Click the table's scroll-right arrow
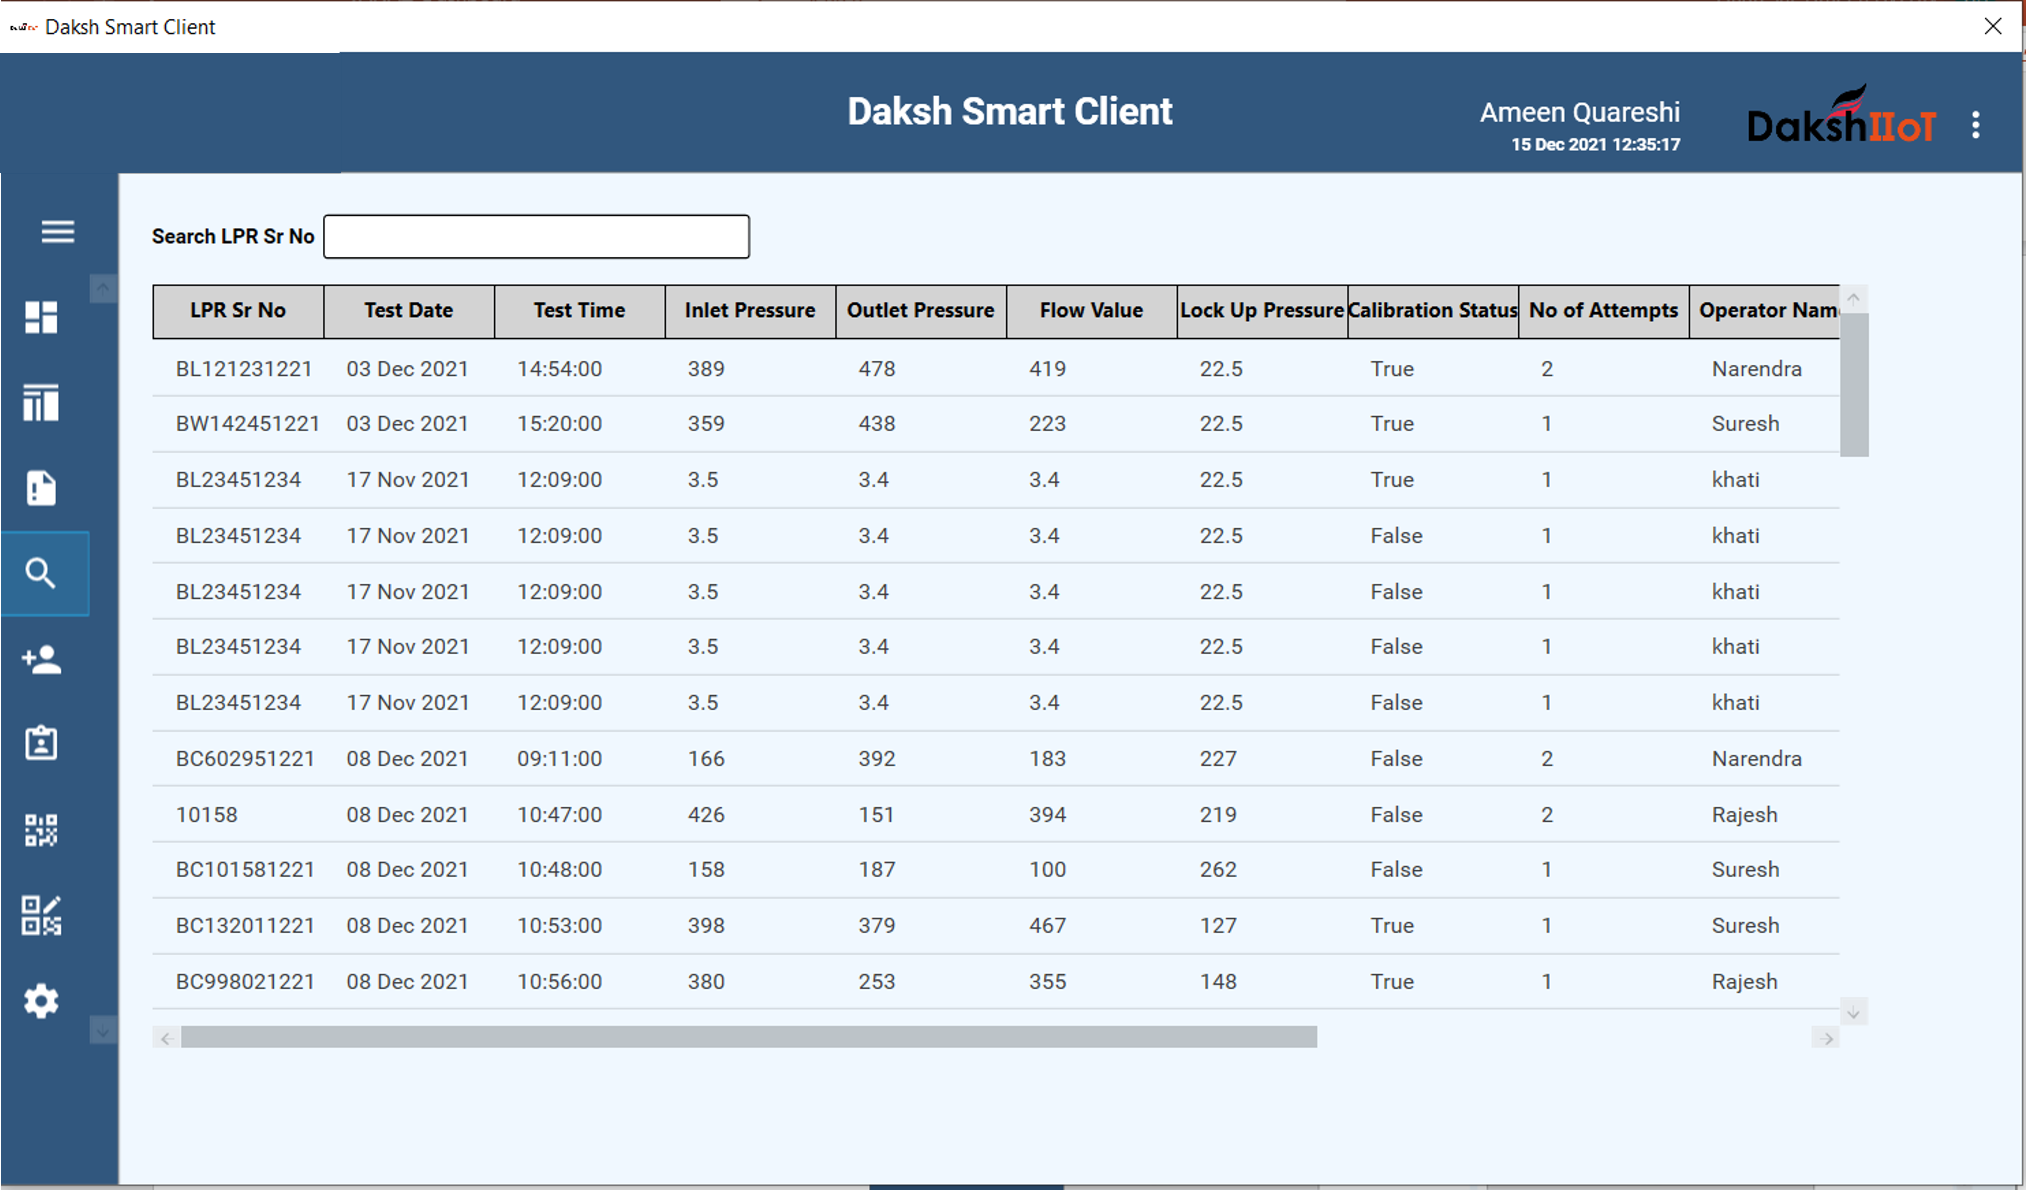This screenshot has height=1190, width=2026. coord(1827,1038)
